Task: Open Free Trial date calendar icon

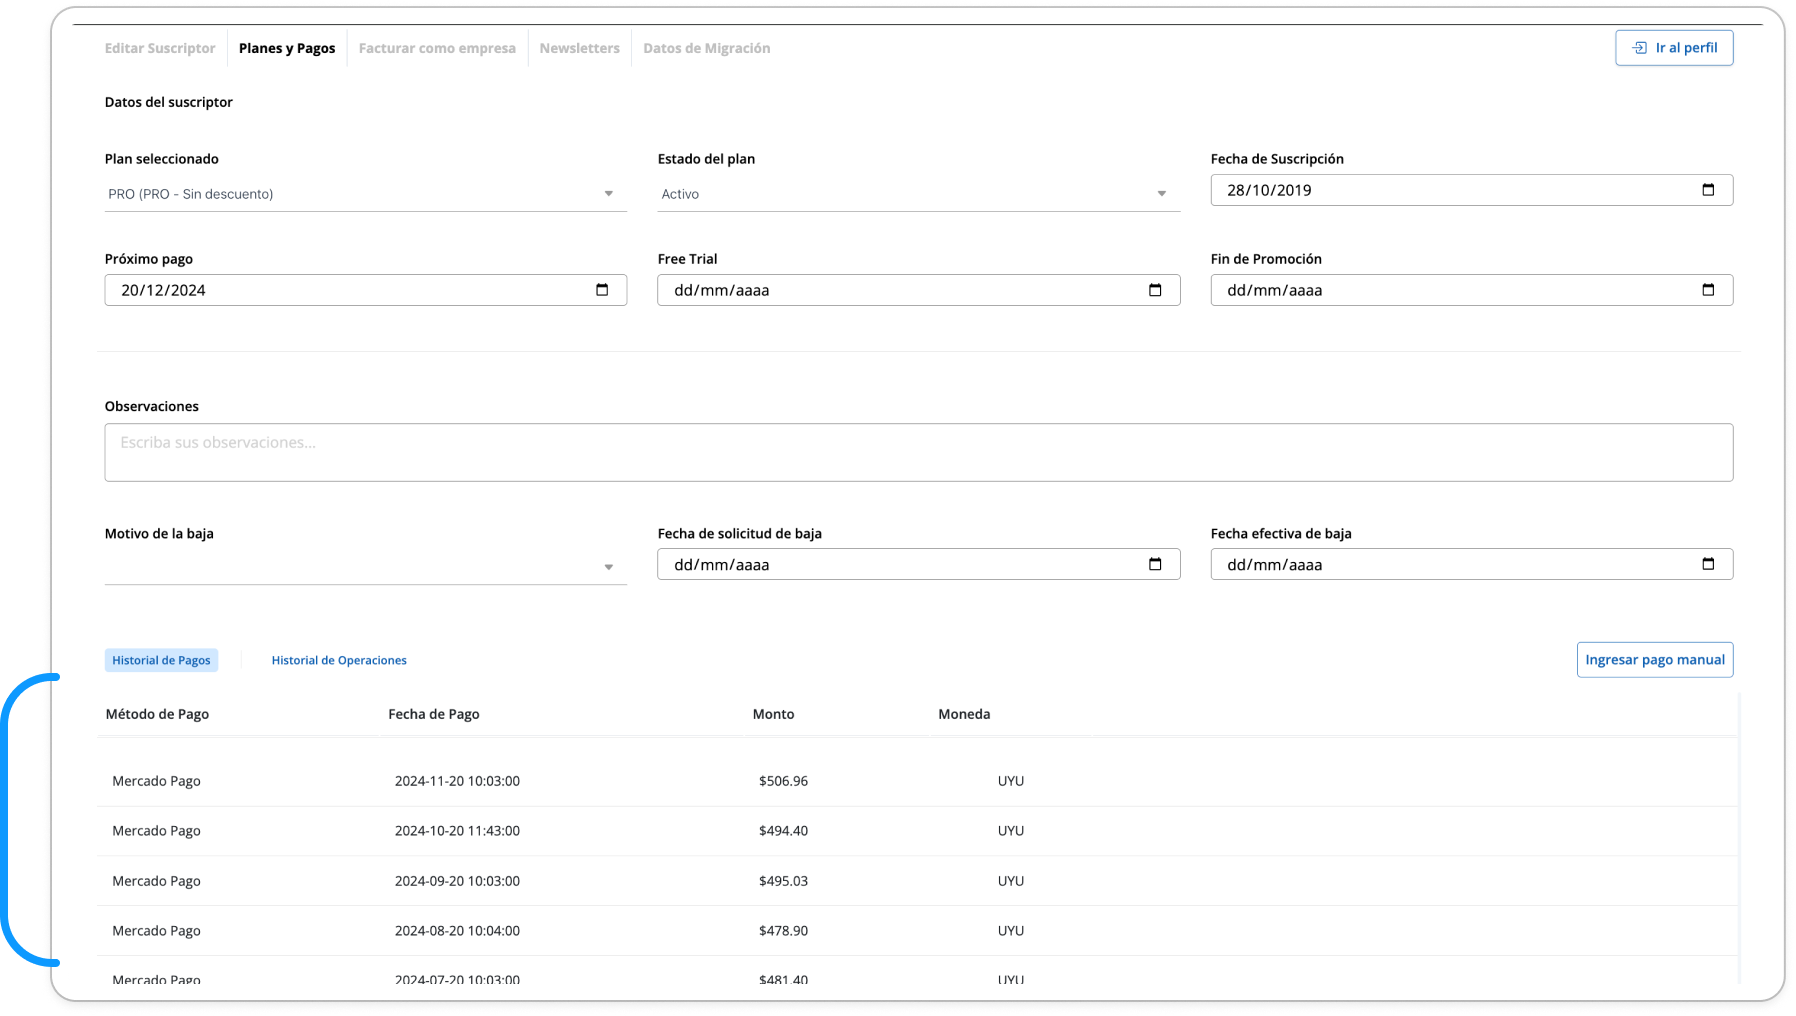Action: coord(1155,290)
